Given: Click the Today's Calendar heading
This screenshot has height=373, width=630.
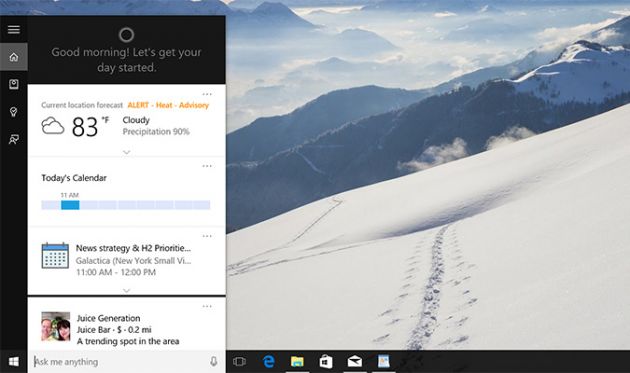Looking at the screenshot, I should point(74,178).
